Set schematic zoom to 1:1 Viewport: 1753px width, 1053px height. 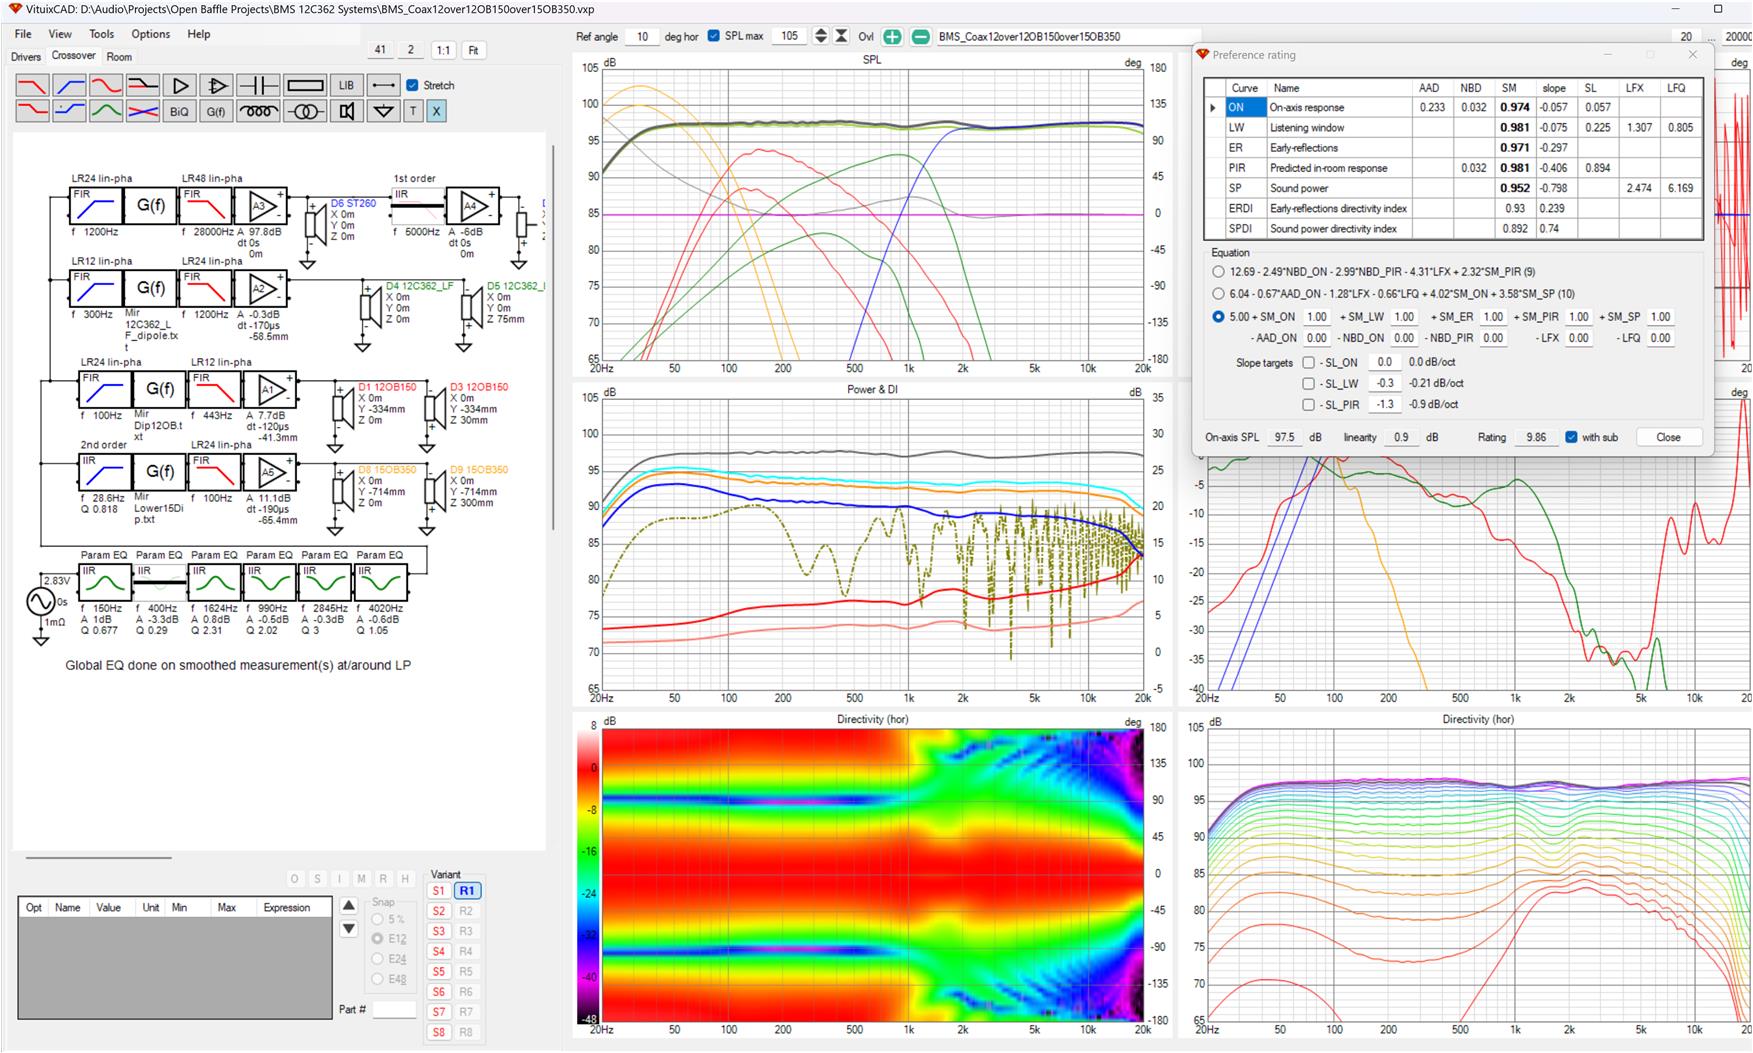[443, 50]
